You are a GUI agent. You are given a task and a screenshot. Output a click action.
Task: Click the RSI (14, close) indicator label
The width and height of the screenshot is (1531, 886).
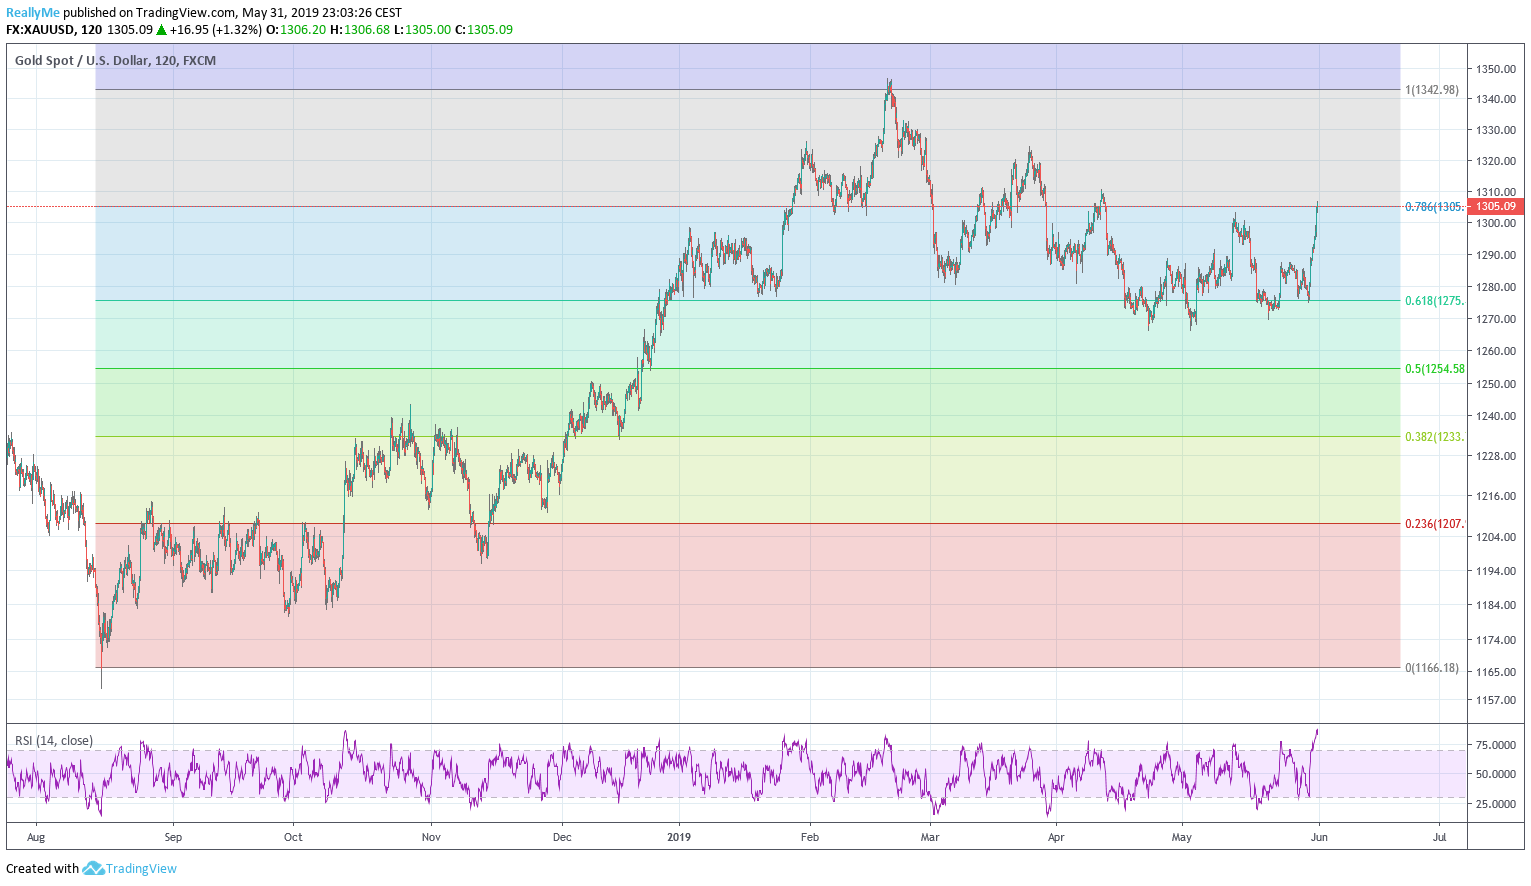coord(54,741)
